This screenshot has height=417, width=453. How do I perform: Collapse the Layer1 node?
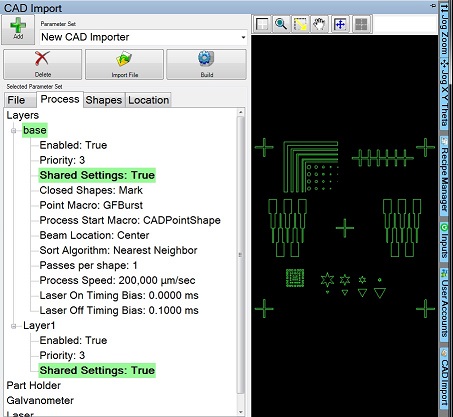[14, 326]
